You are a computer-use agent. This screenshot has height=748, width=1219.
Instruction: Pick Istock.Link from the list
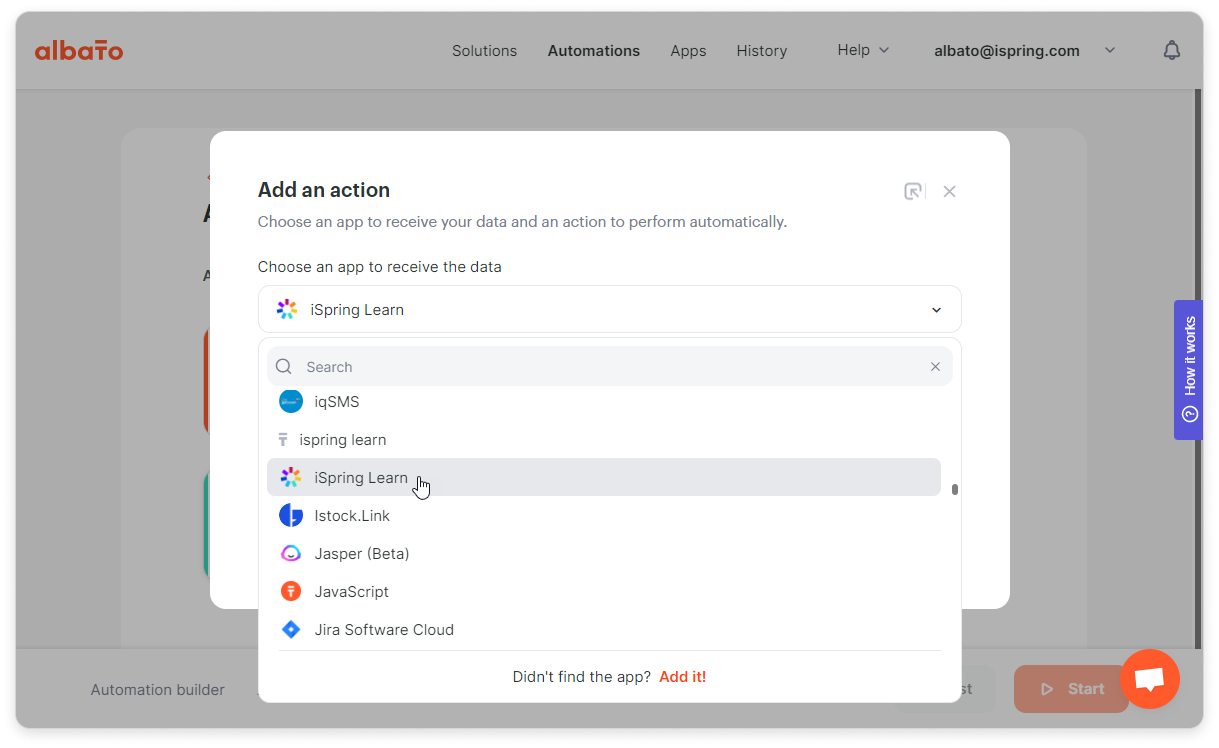[604, 516]
